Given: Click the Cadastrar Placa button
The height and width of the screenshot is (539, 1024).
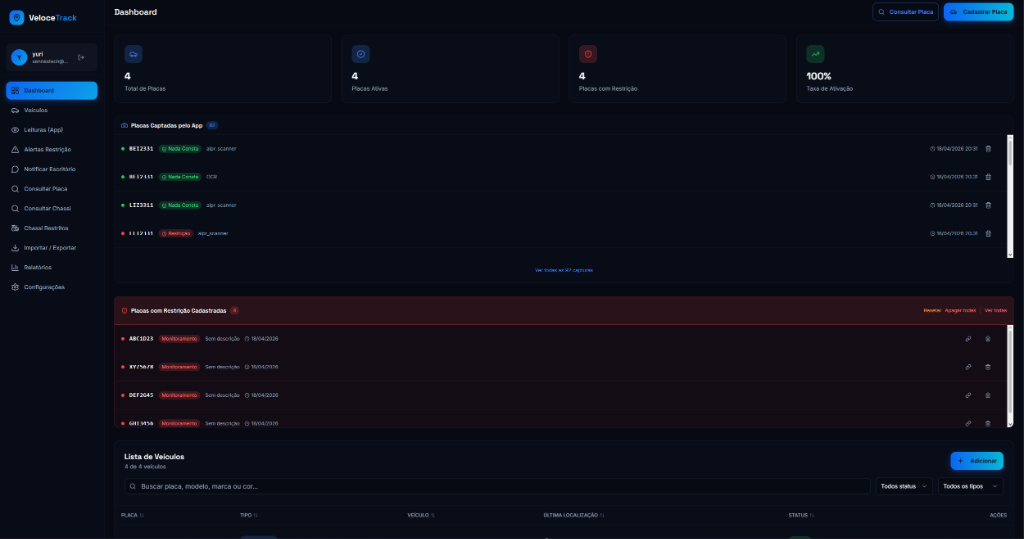Looking at the screenshot, I should point(978,12).
